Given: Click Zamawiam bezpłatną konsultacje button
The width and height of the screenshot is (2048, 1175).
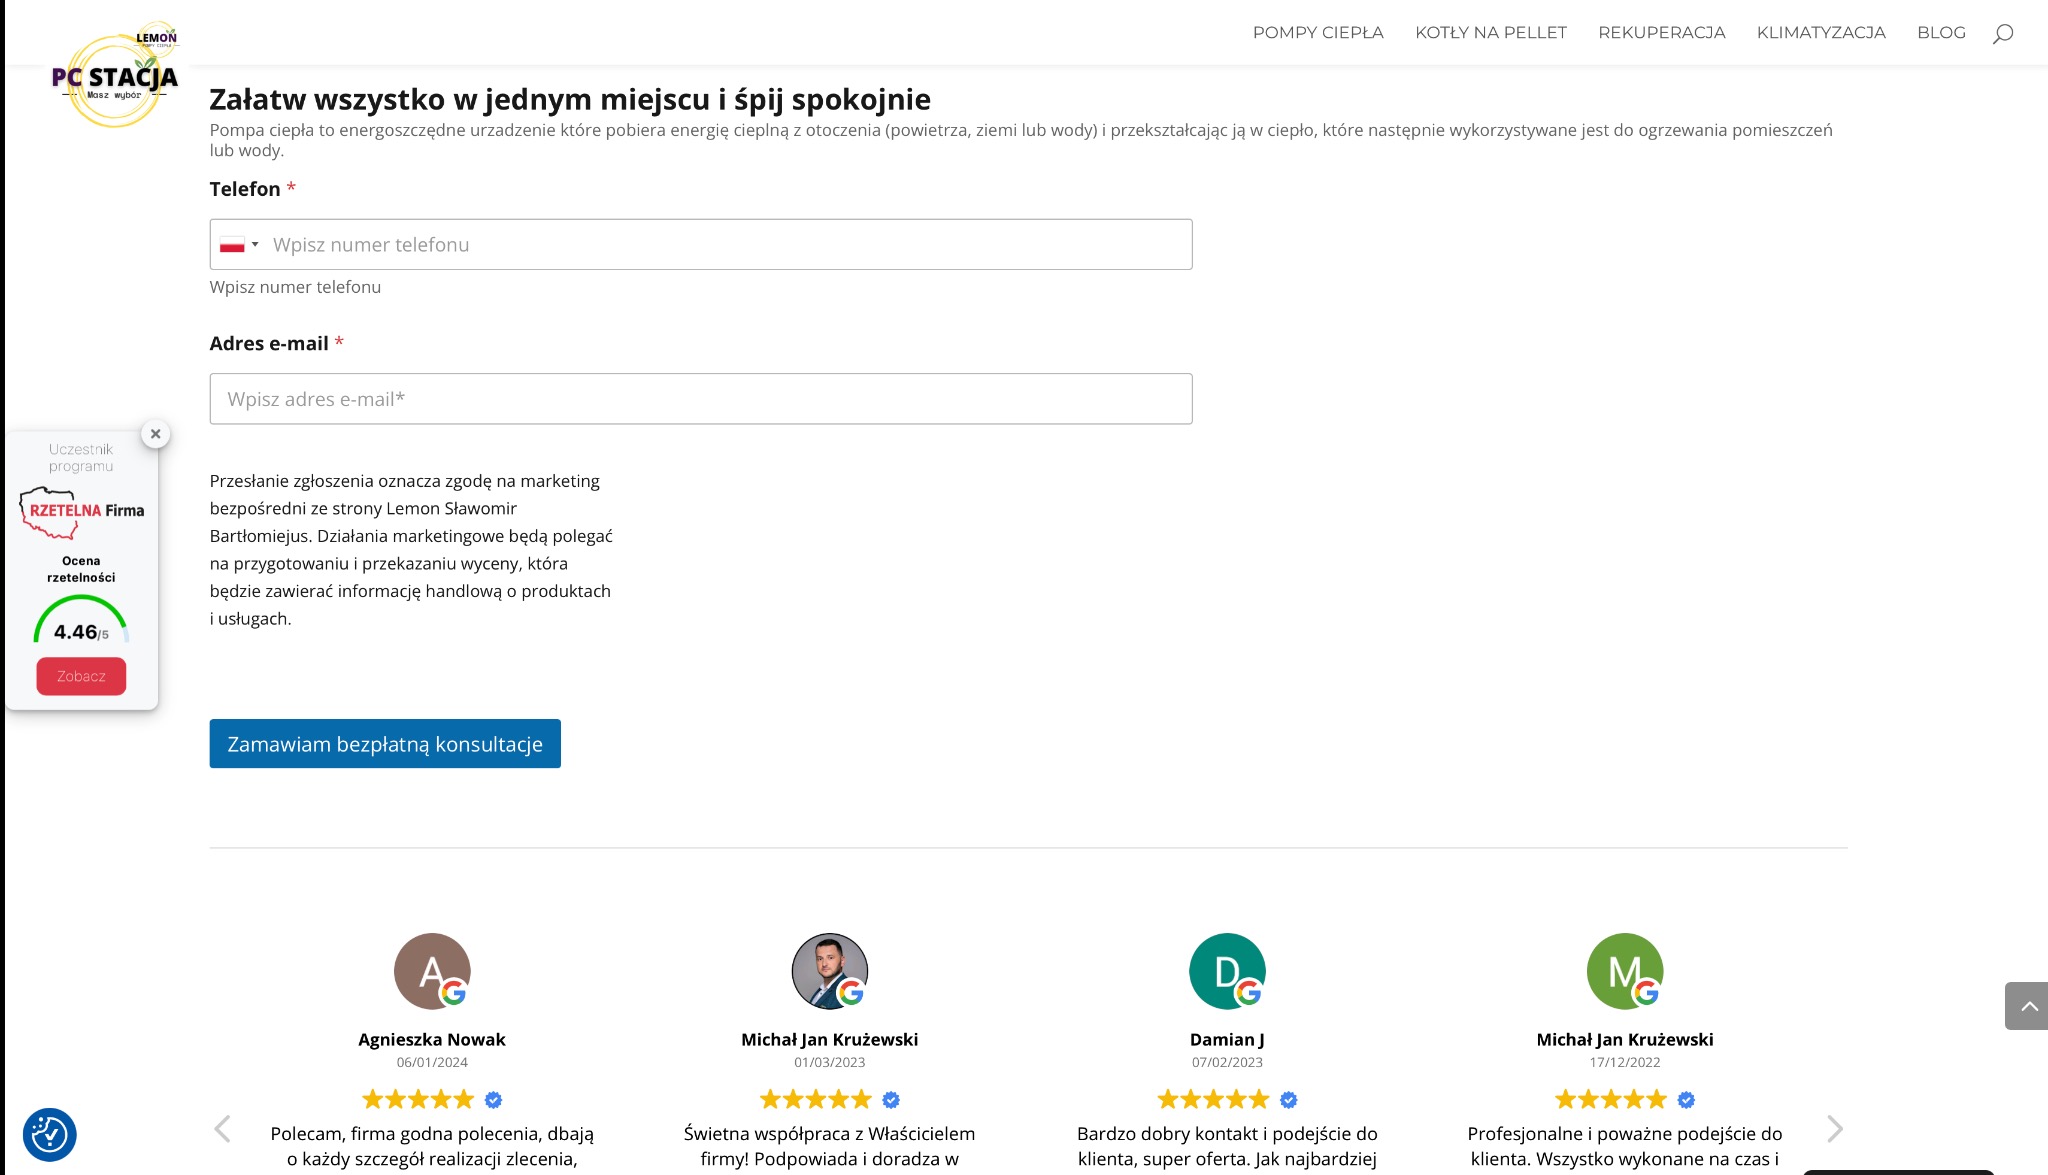Looking at the screenshot, I should [384, 743].
